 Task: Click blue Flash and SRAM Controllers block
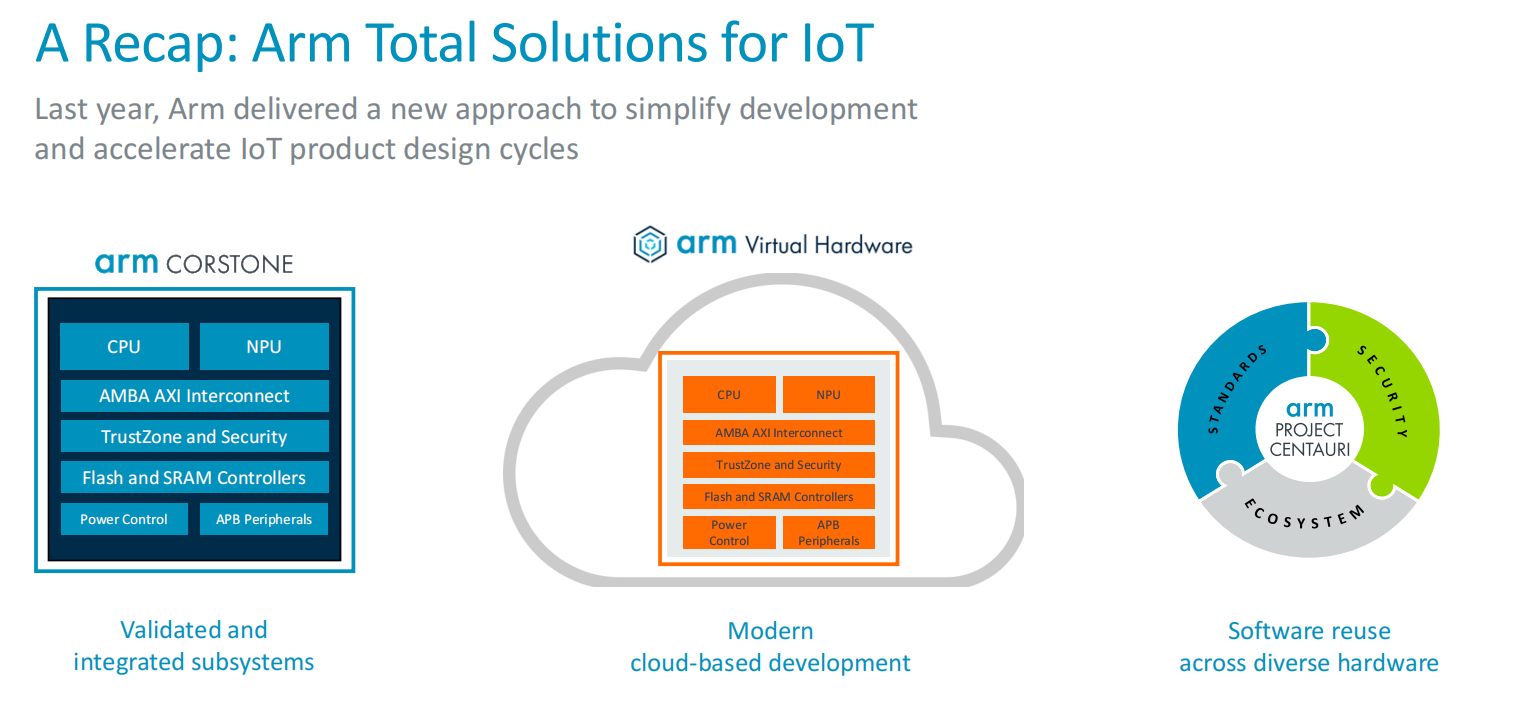[x=194, y=477]
